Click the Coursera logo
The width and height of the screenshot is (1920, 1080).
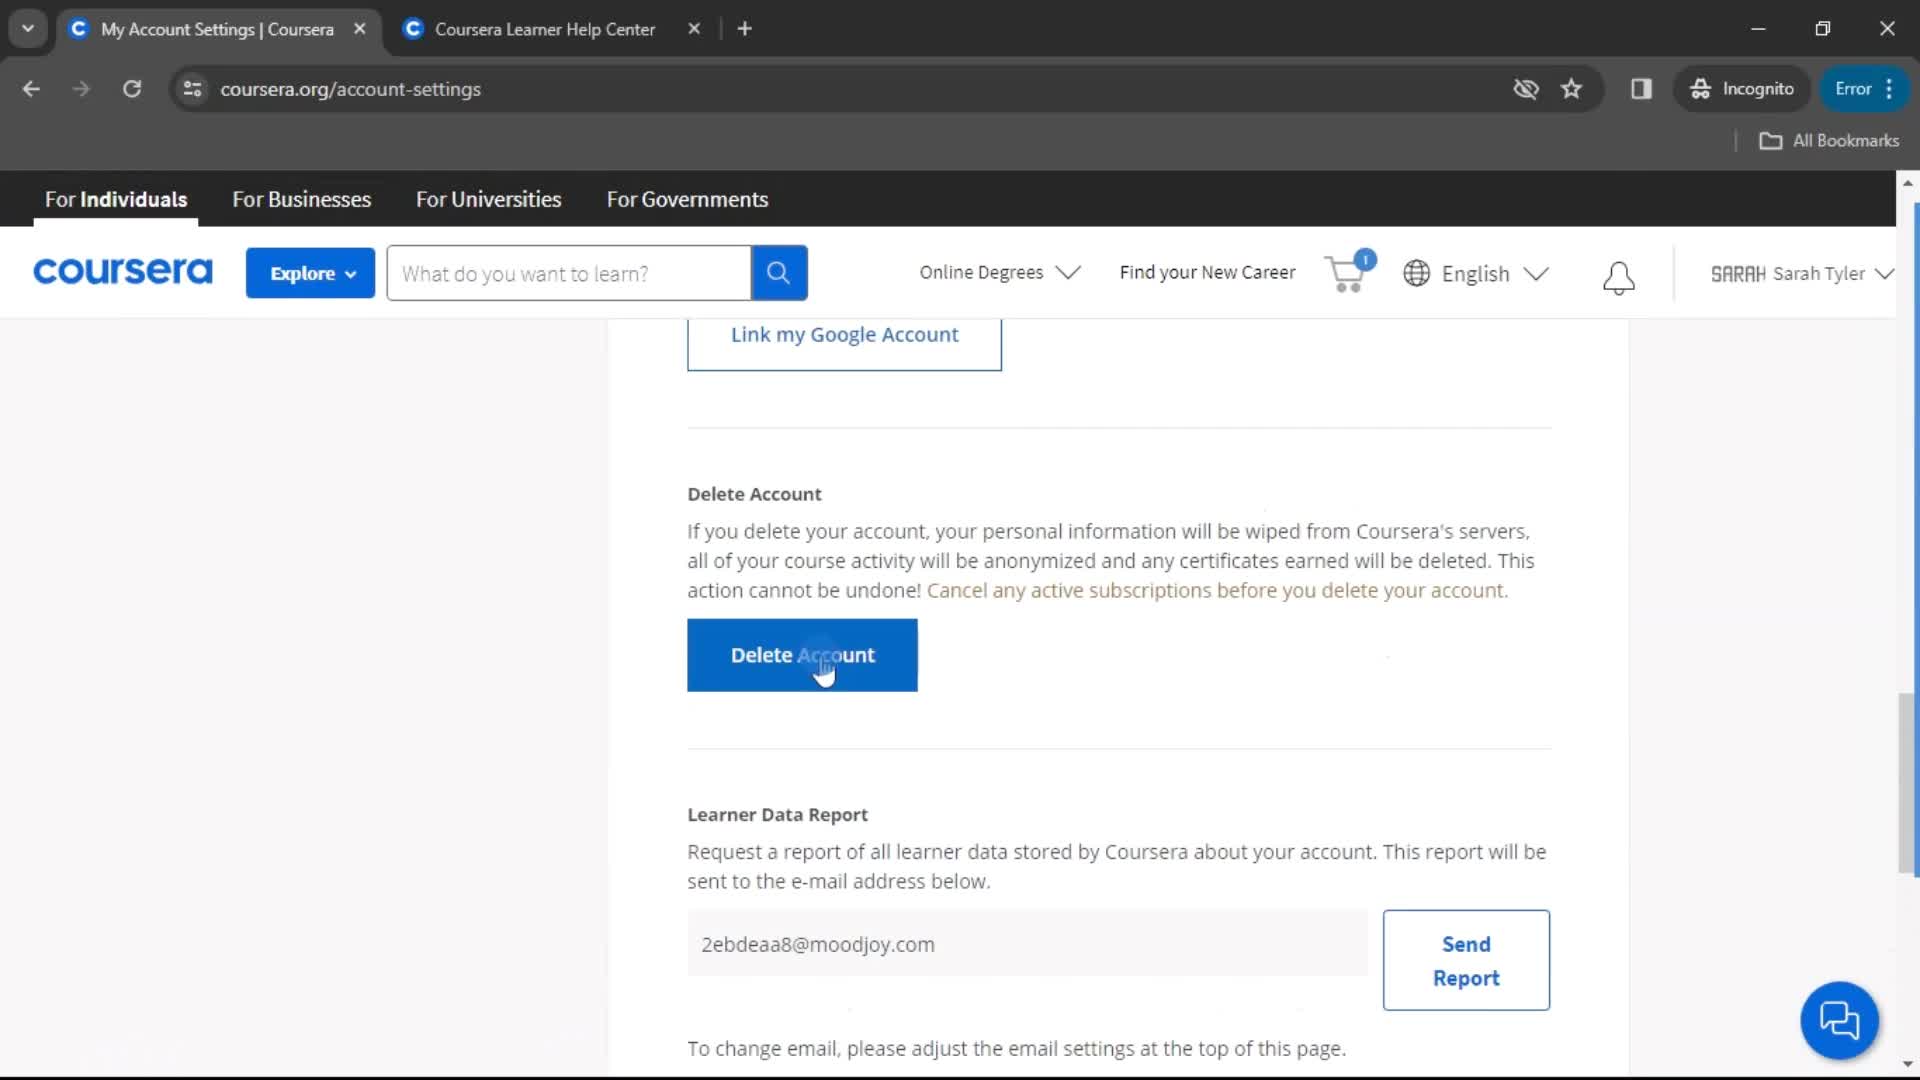pyautogui.click(x=123, y=272)
